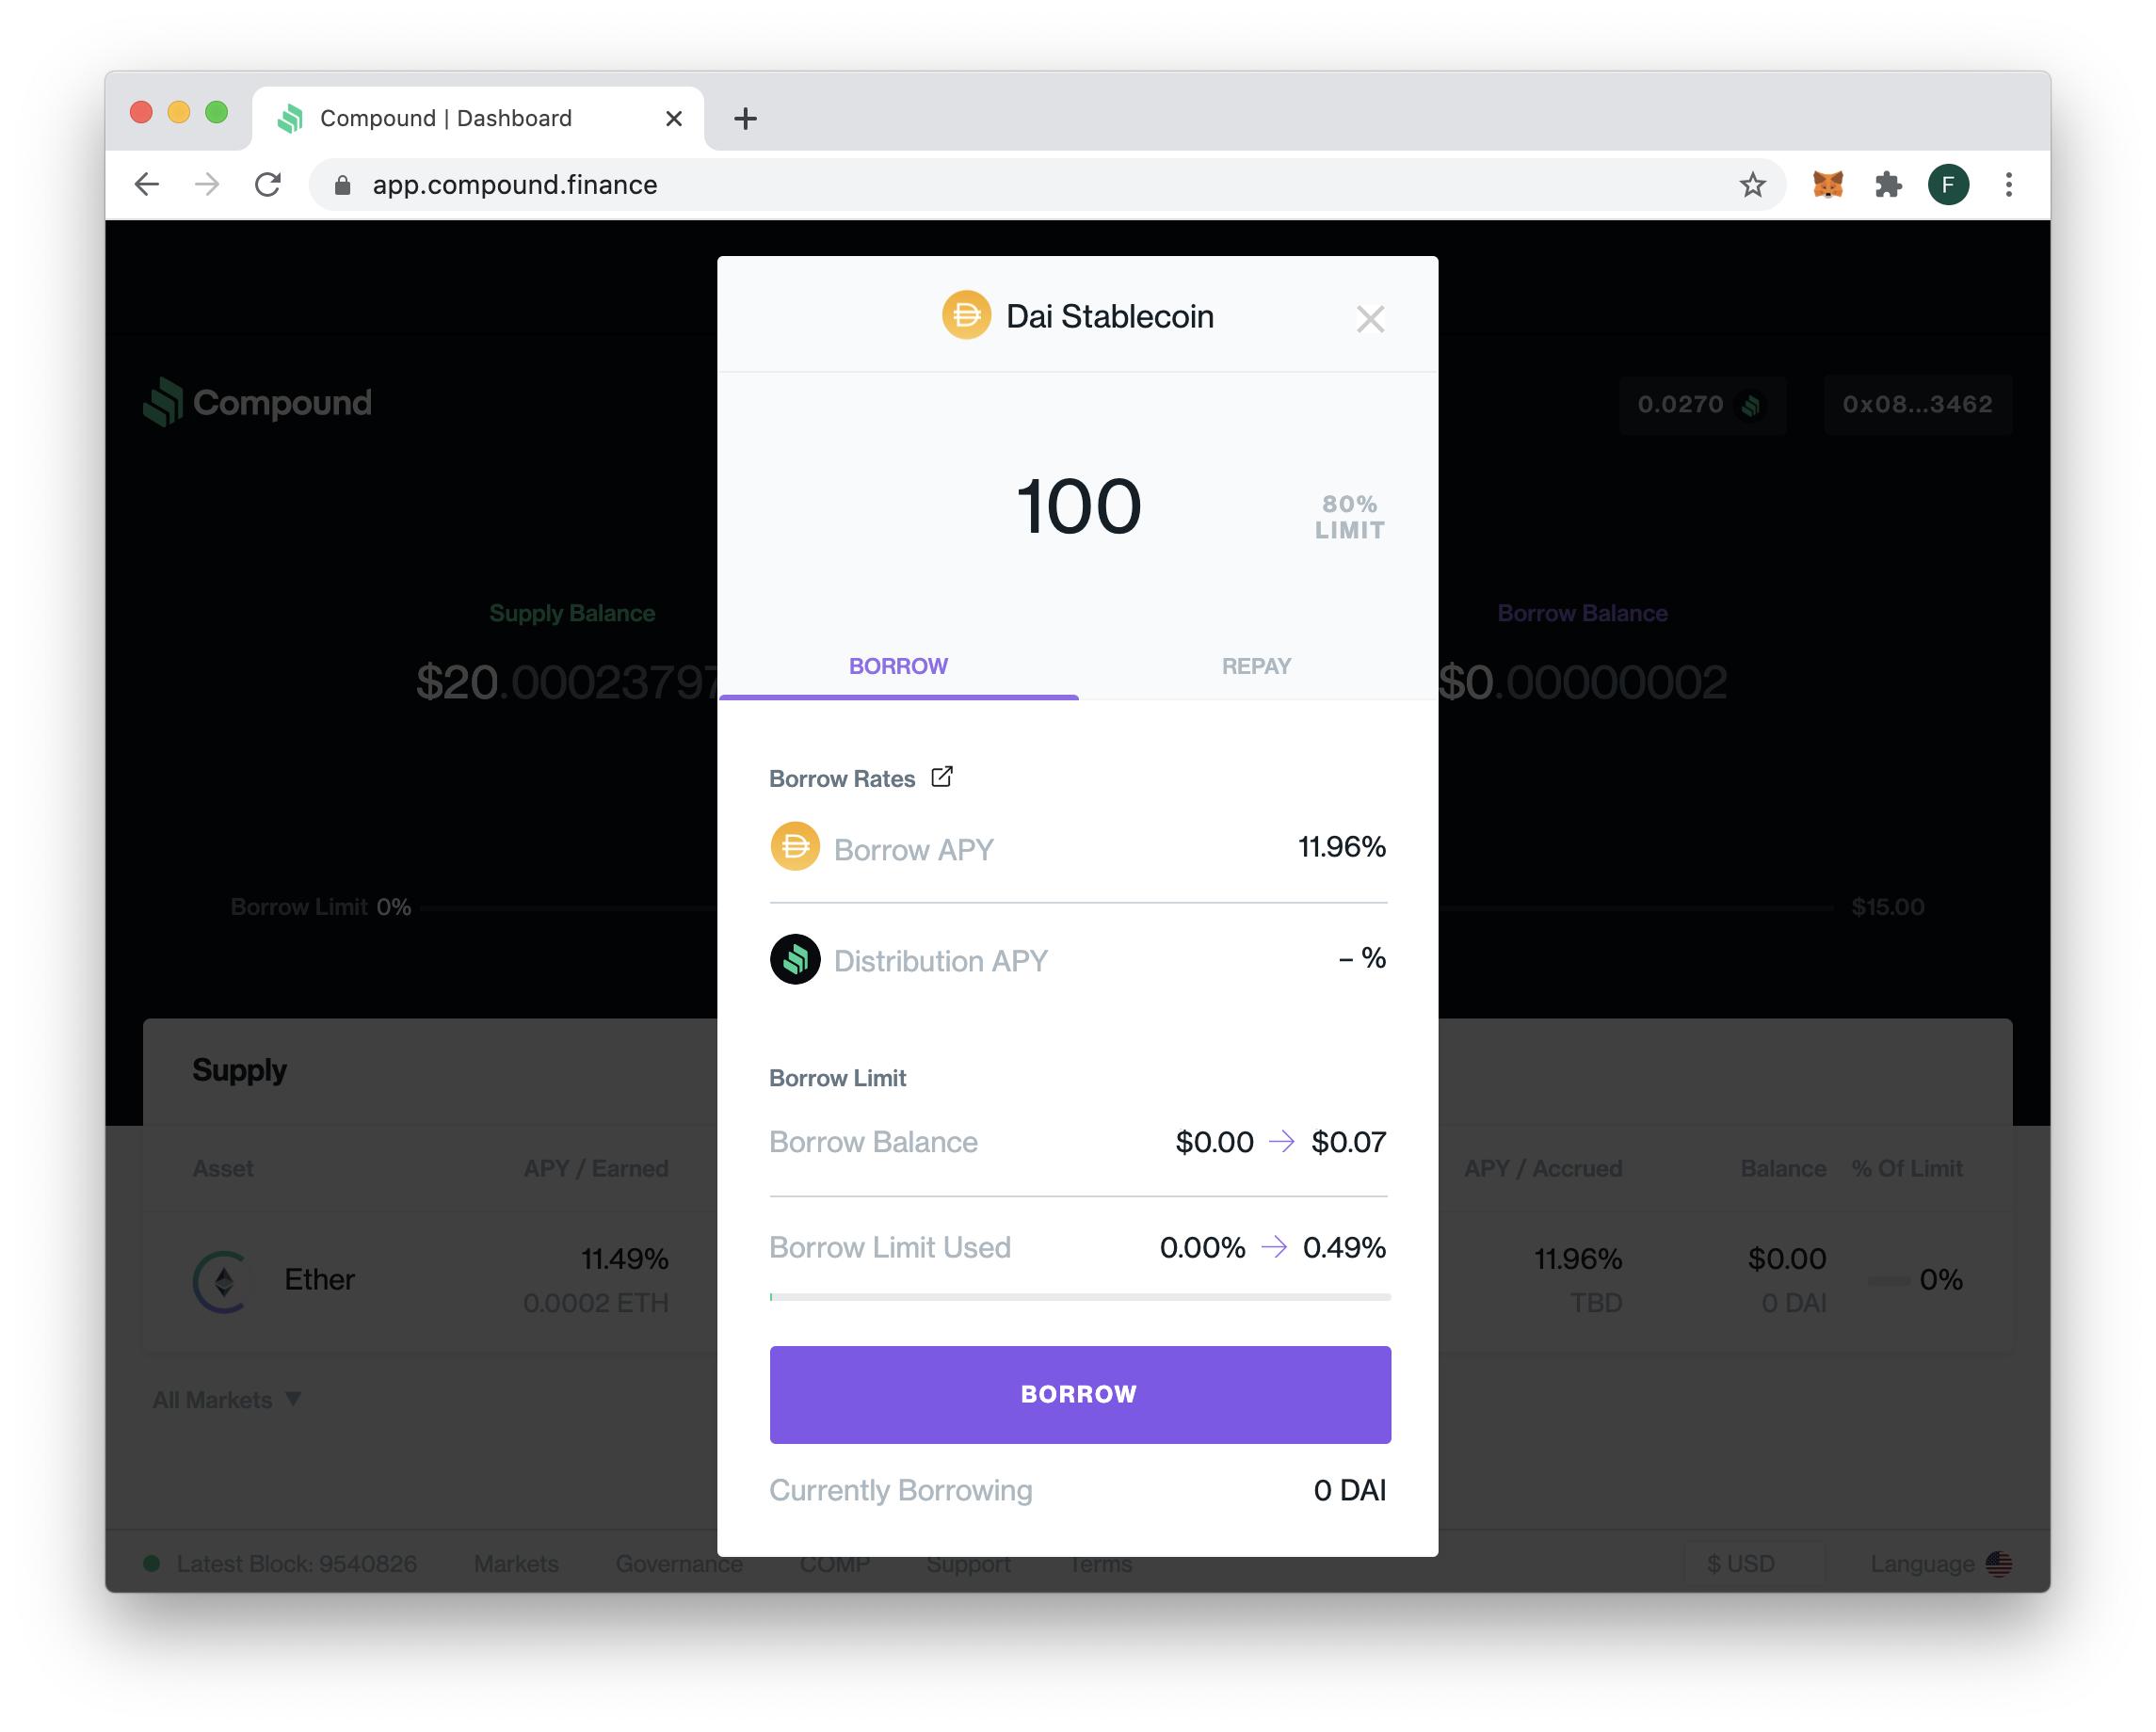
Task: Click the Chrome profile avatar F
Action: tap(1947, 185)
